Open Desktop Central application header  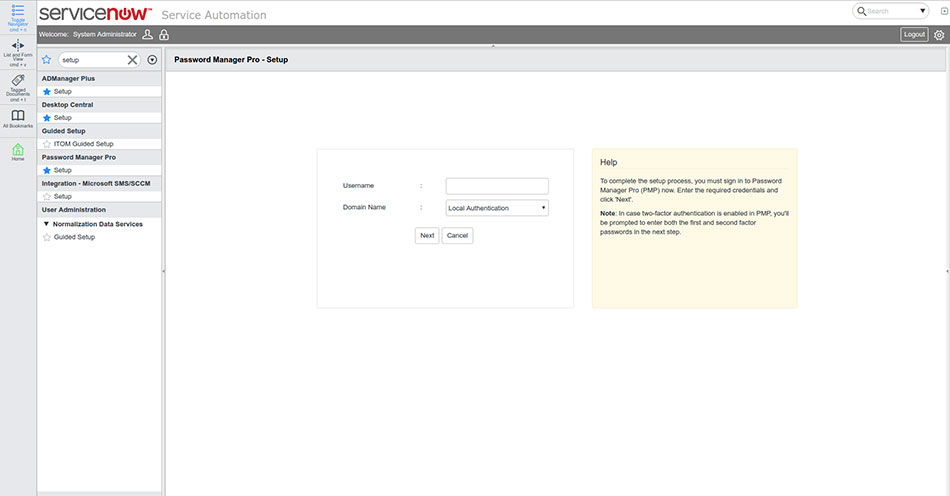pos(99,104)
